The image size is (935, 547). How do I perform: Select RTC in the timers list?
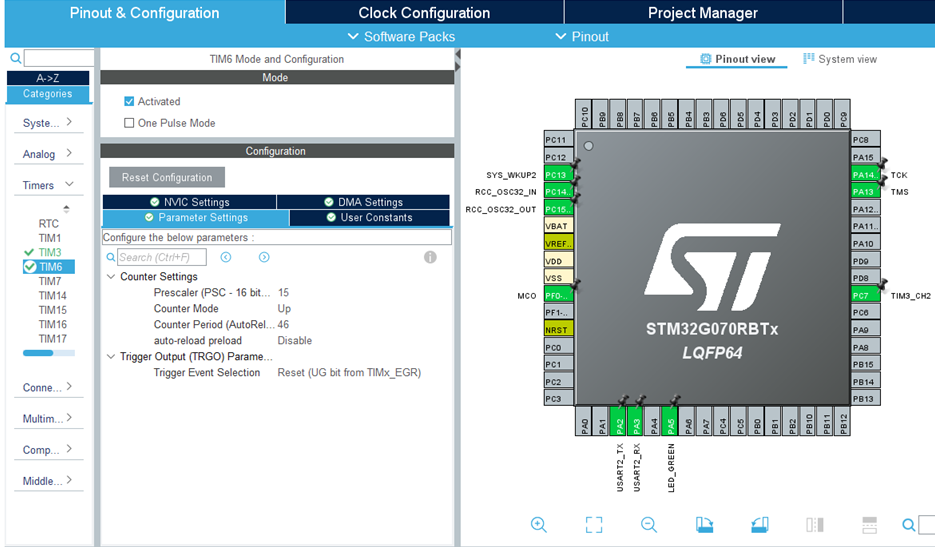click(x=49, y=224)
